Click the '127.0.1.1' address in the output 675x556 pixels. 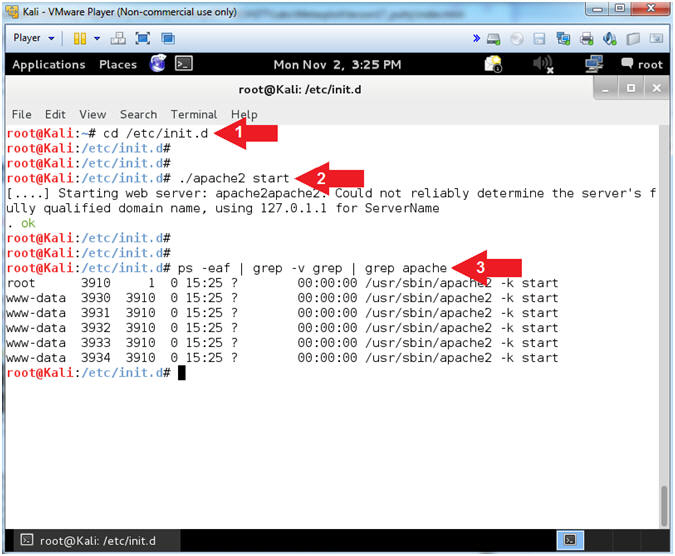294,208
